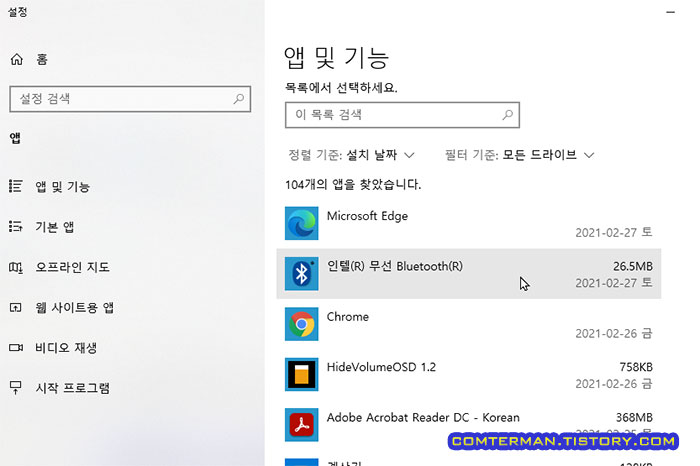Select Adobe Acrobat Reader DC - Korean name
This screenshot has width=700, height=466.
point(423,417)
